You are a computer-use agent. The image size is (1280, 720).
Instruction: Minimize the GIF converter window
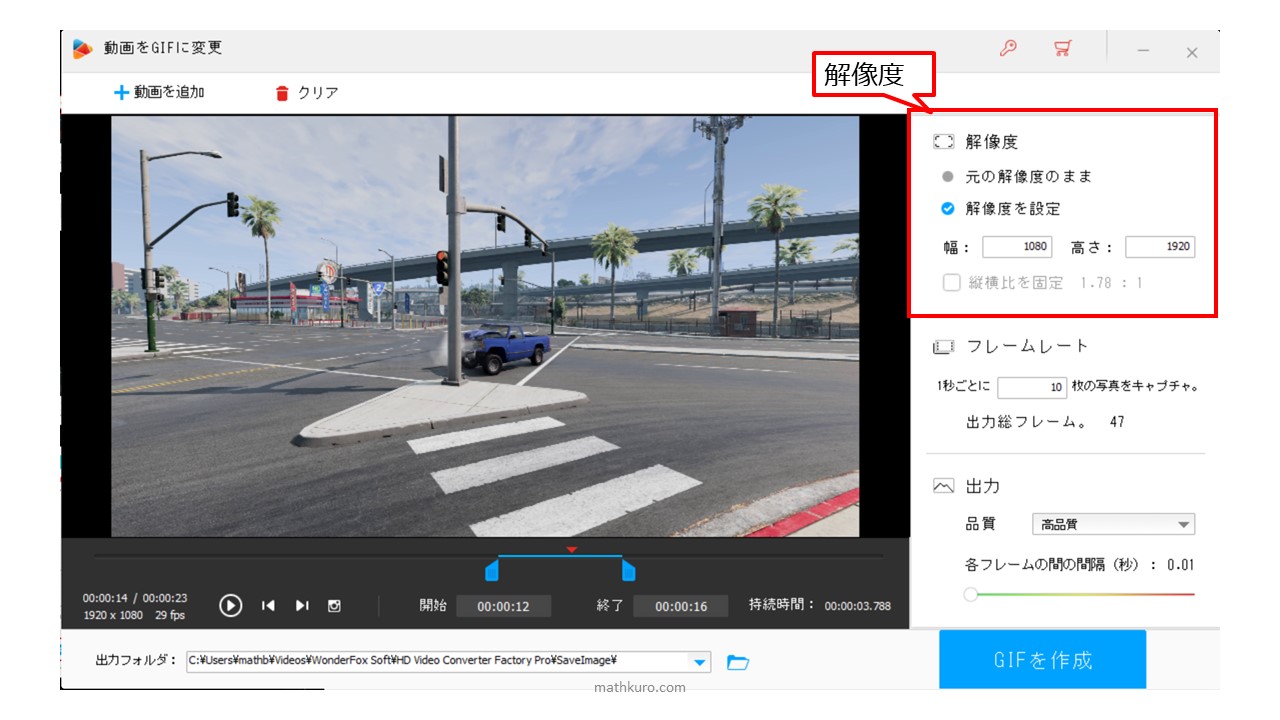coord(1143,51)
